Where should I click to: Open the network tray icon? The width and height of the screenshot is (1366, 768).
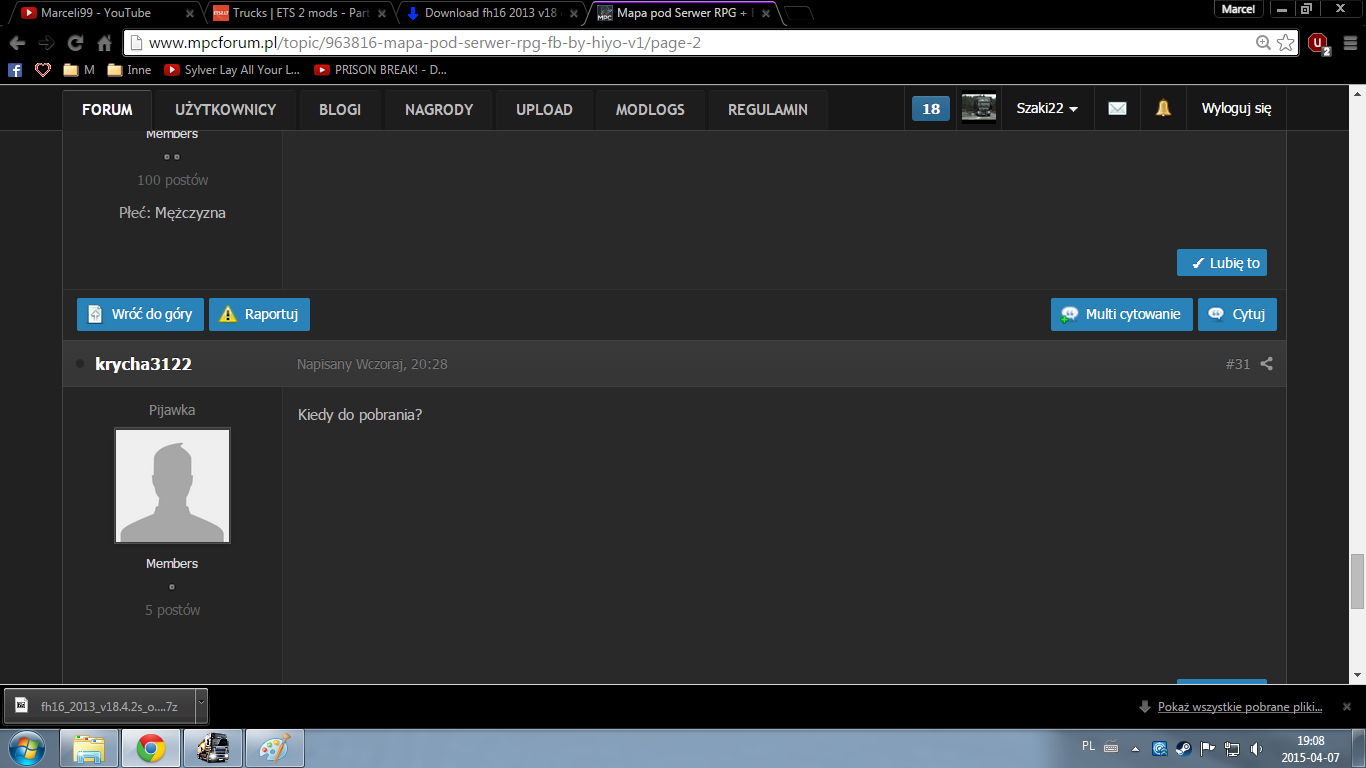[1232, 748]
